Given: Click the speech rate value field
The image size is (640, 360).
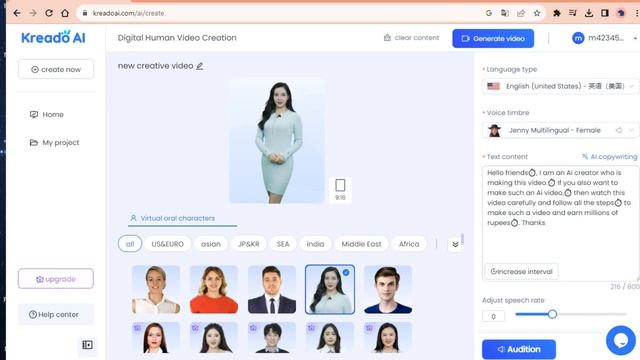Looking at the screenshot, I should click(493, 316).
